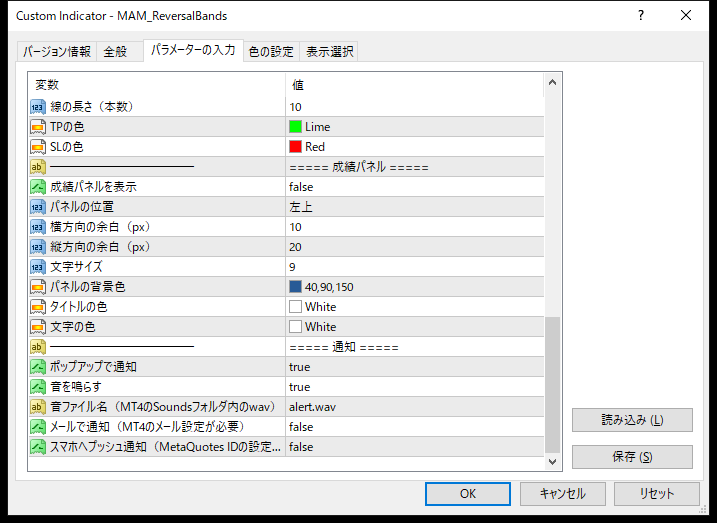Open the 表示選択 tab
Image resolution: width=717 pixels, height=523 pixels.
(x=329, y=52)
